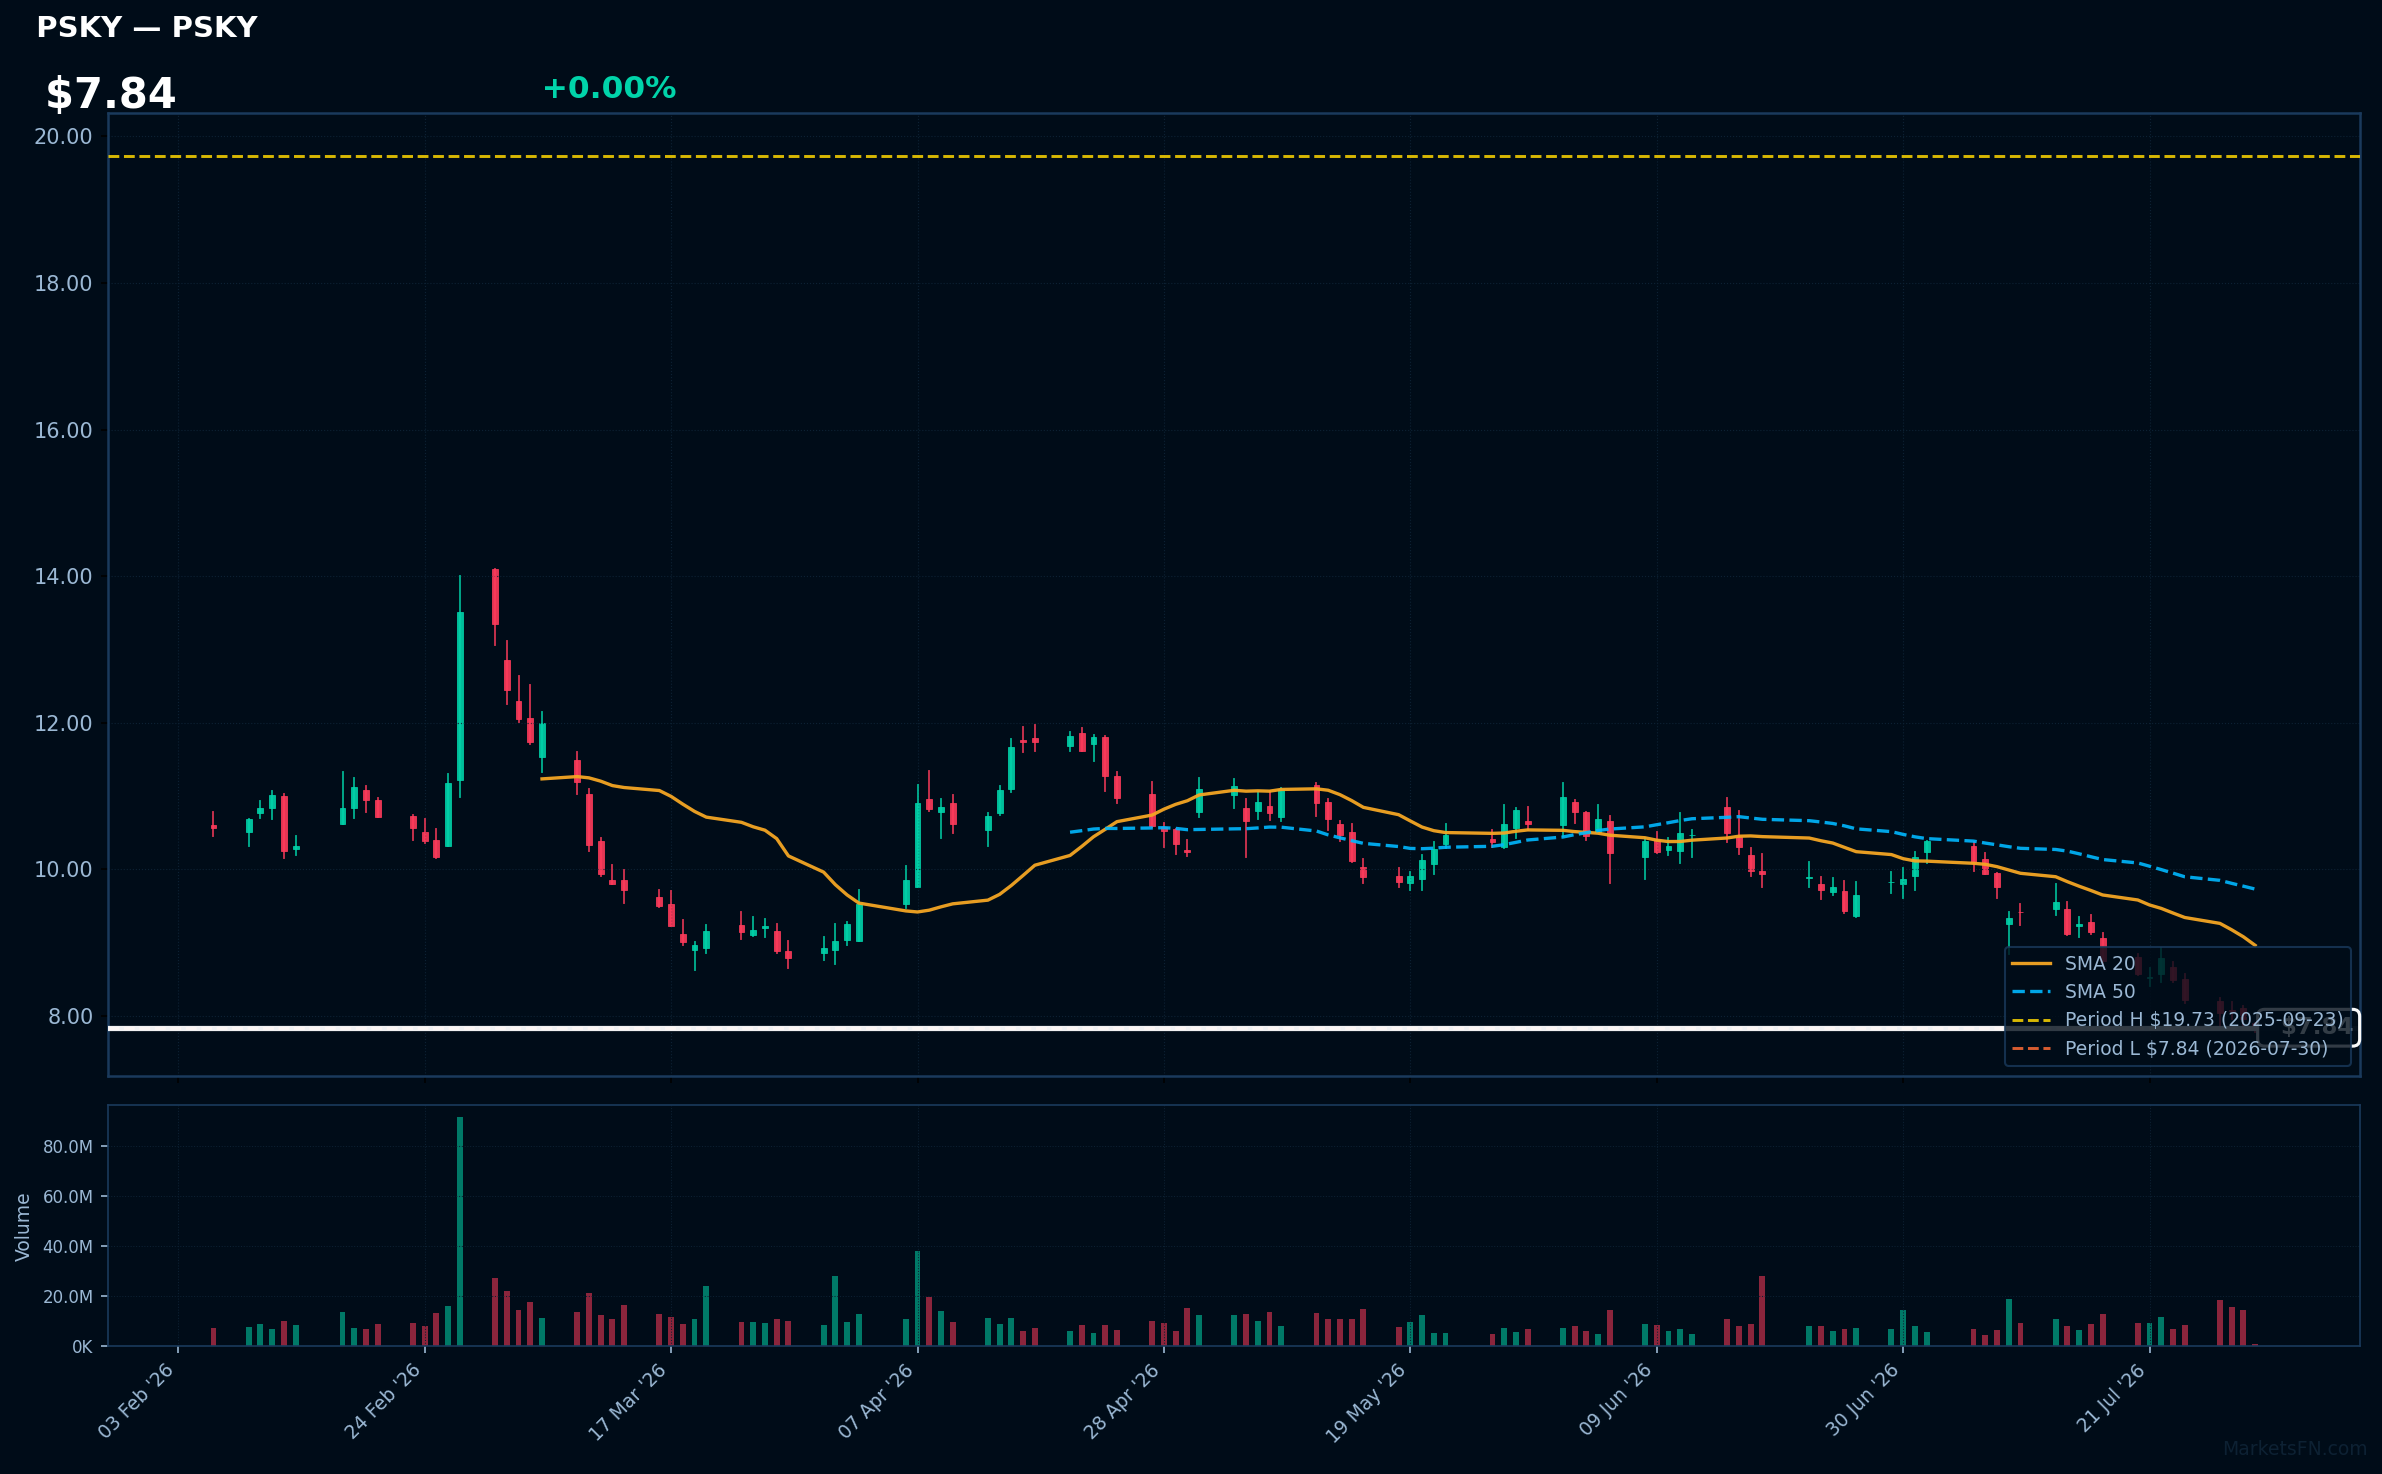Viewport: 2382px width, 1474px height.
Task: Click the 8.00 price axis label
Action: tap(70, 1017)
